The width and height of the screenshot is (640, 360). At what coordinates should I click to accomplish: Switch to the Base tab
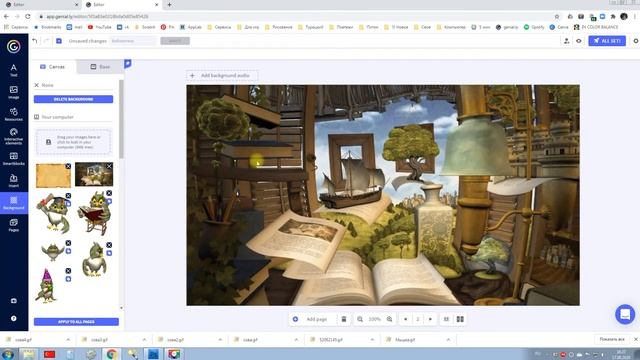click(100, 67)
